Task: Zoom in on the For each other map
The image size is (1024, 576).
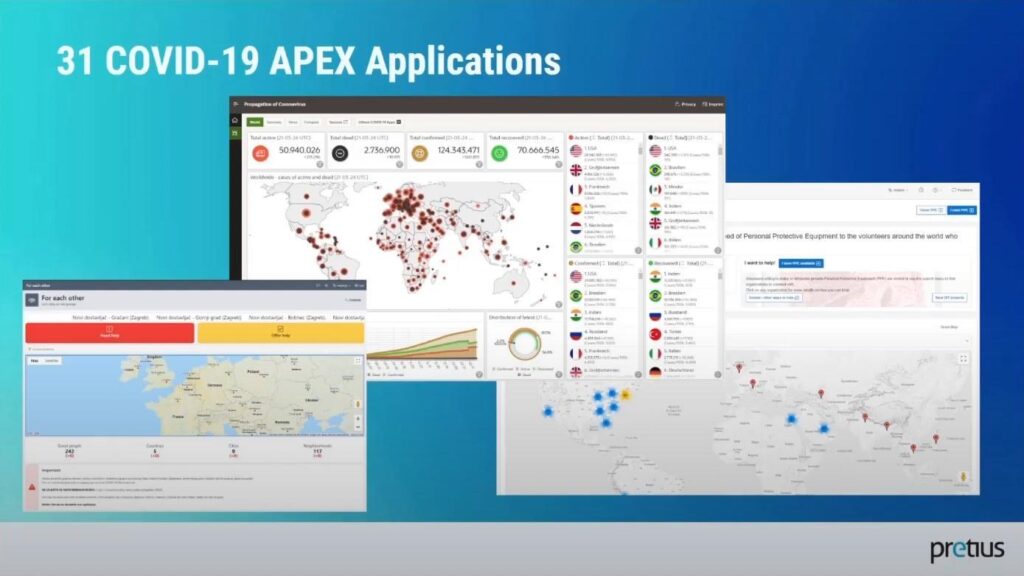Action: (358, 419)
